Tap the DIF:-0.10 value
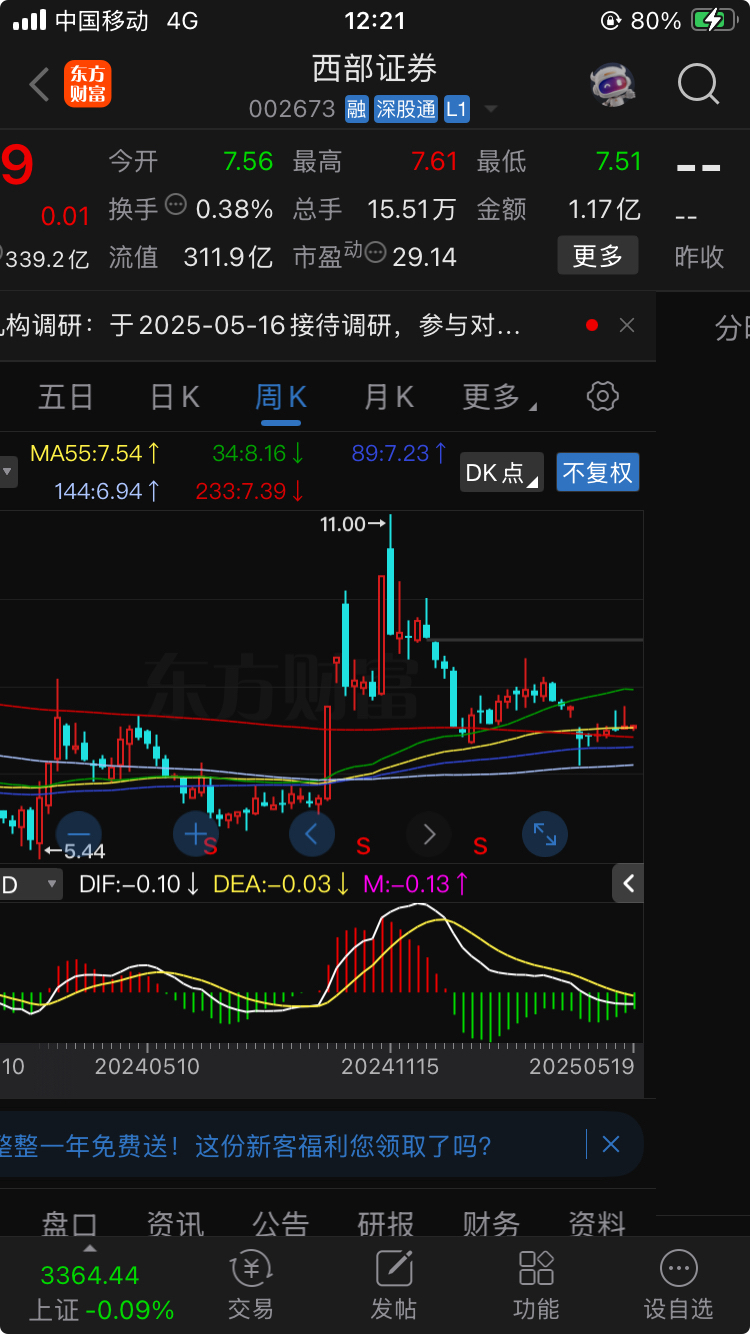 tap(139, 884)
